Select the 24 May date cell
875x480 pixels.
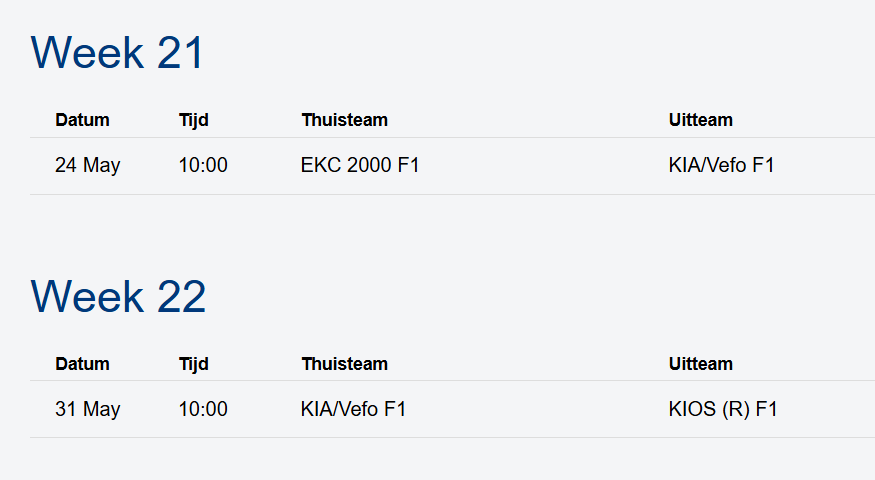[x=88, y=165]
